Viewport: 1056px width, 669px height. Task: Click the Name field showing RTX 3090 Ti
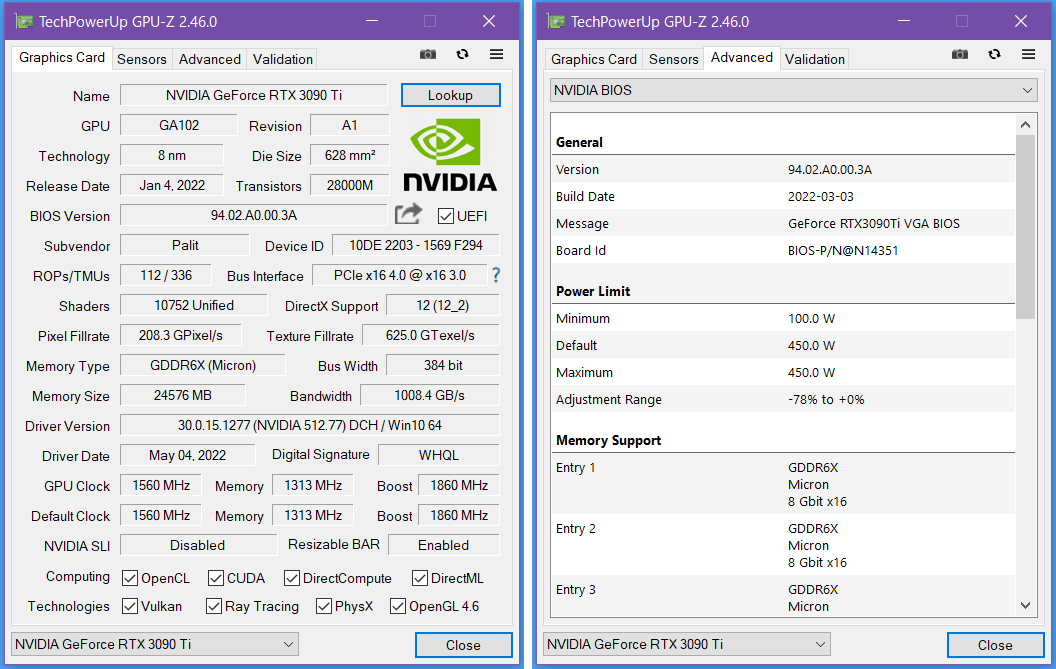[254, 95]
